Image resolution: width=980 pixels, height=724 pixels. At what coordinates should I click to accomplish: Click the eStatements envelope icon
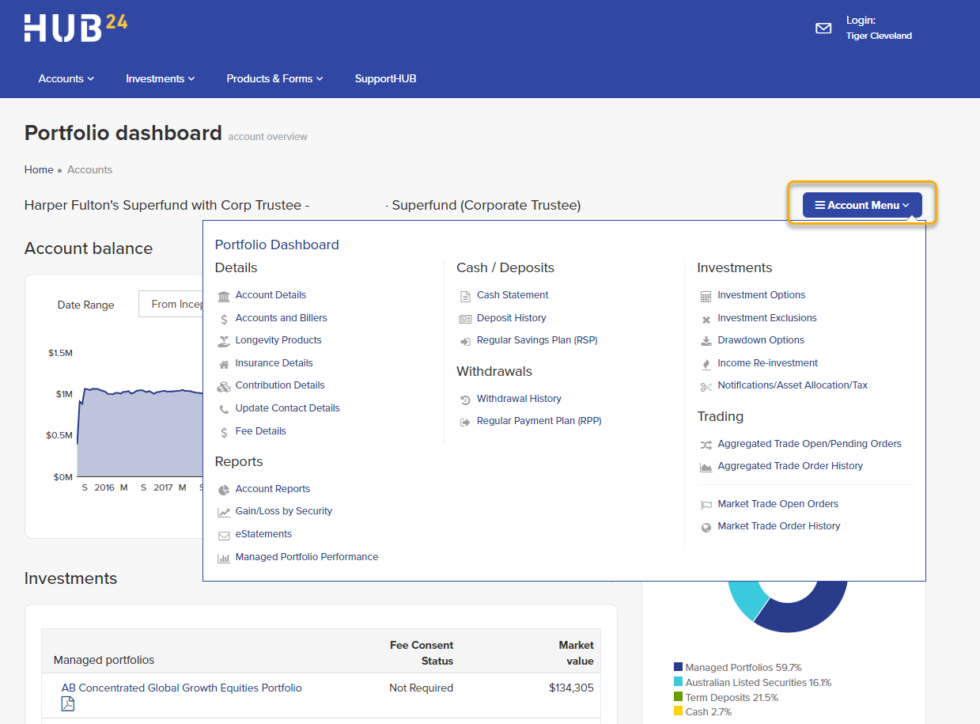[x=223, y=535]
